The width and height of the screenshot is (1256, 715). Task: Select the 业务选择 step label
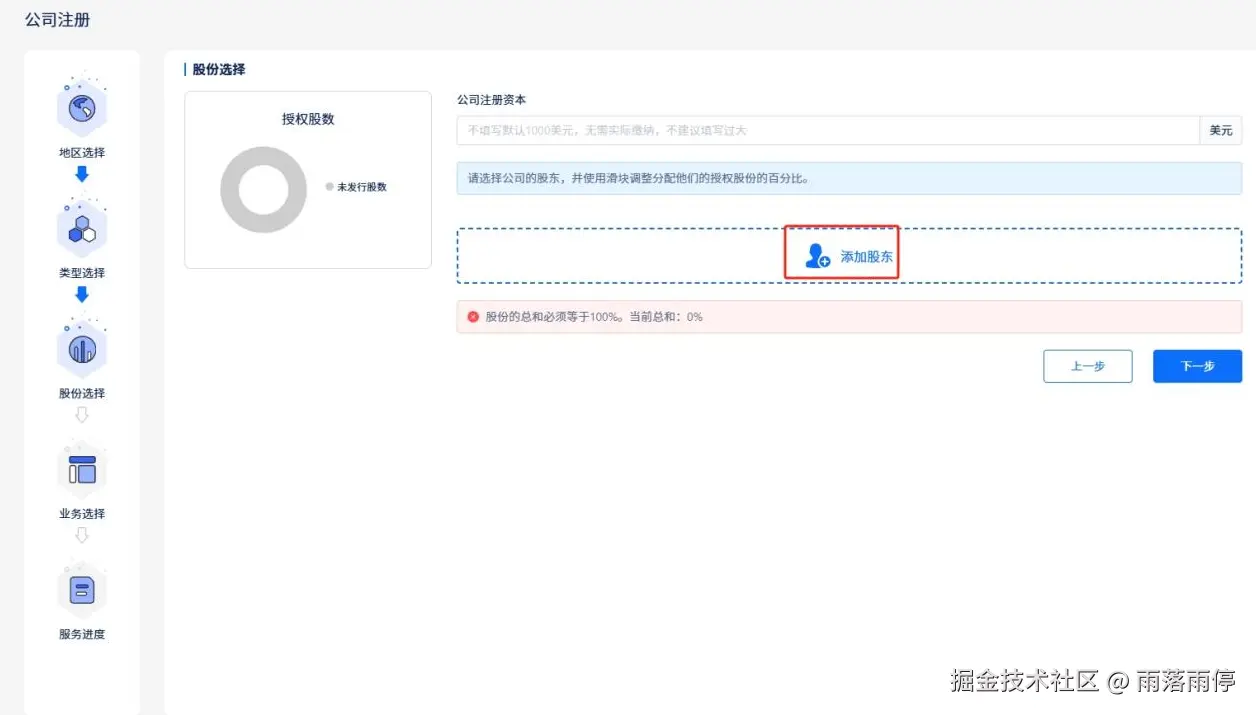click(x=82, y=514)
